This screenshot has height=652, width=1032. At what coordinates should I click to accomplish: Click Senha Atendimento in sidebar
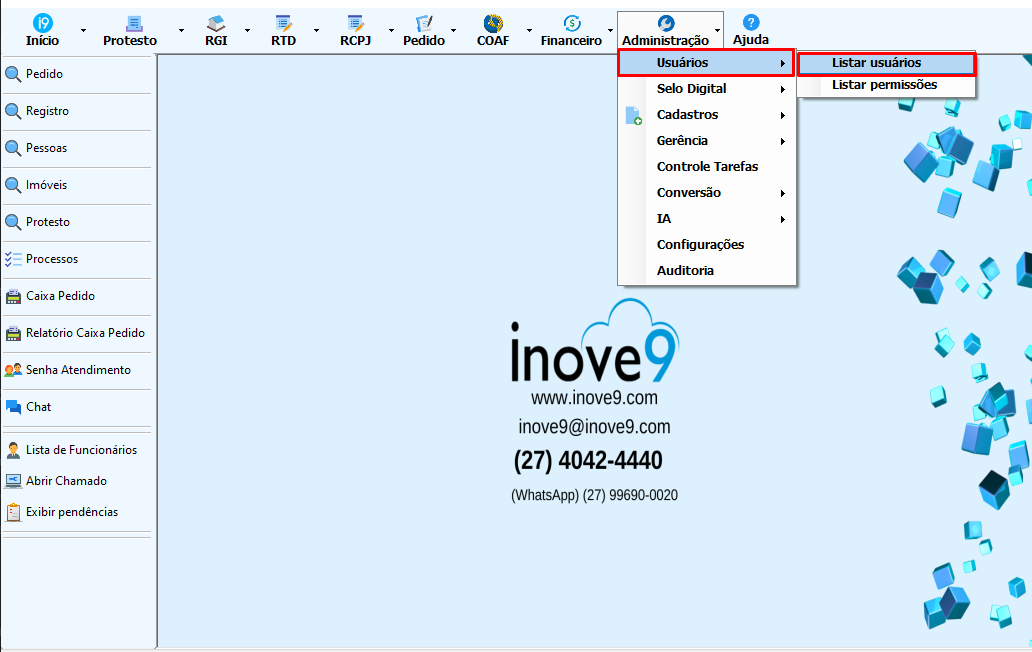(x=77, y=370)
